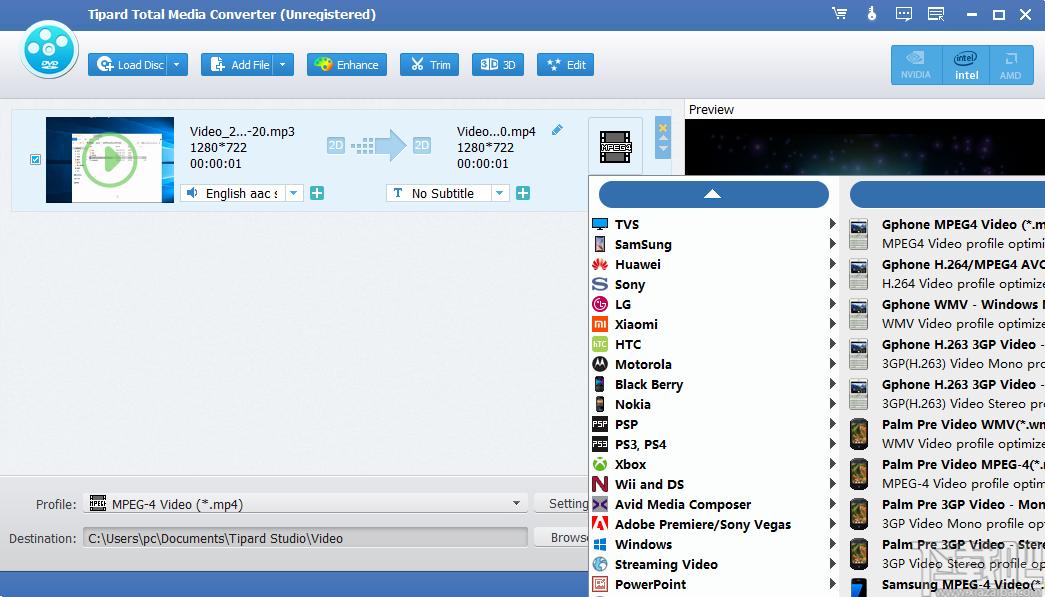Click the Motorola logo icon
Screen dimensions: 1045x597
click(x=600, y=364)
